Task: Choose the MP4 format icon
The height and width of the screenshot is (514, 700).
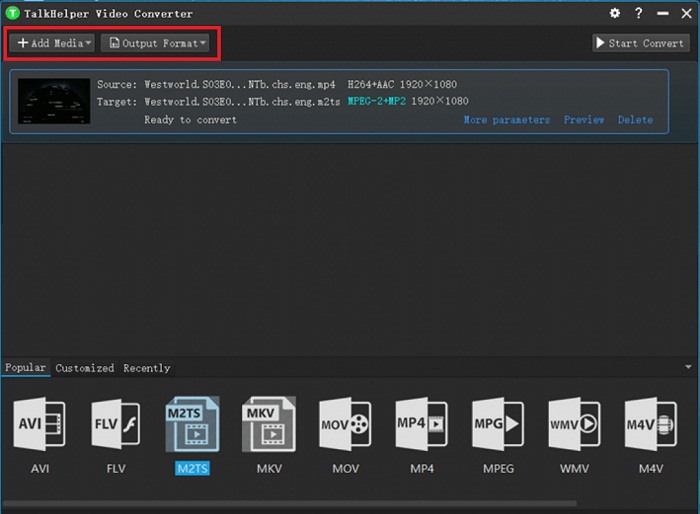Action: [x=421, y=424]
